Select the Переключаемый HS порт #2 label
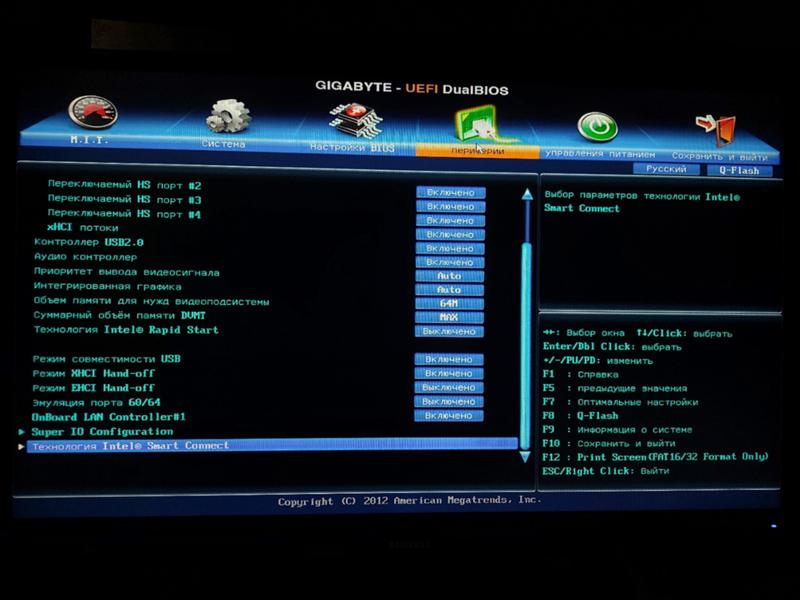The image size is (800, 600). [124, 185]
